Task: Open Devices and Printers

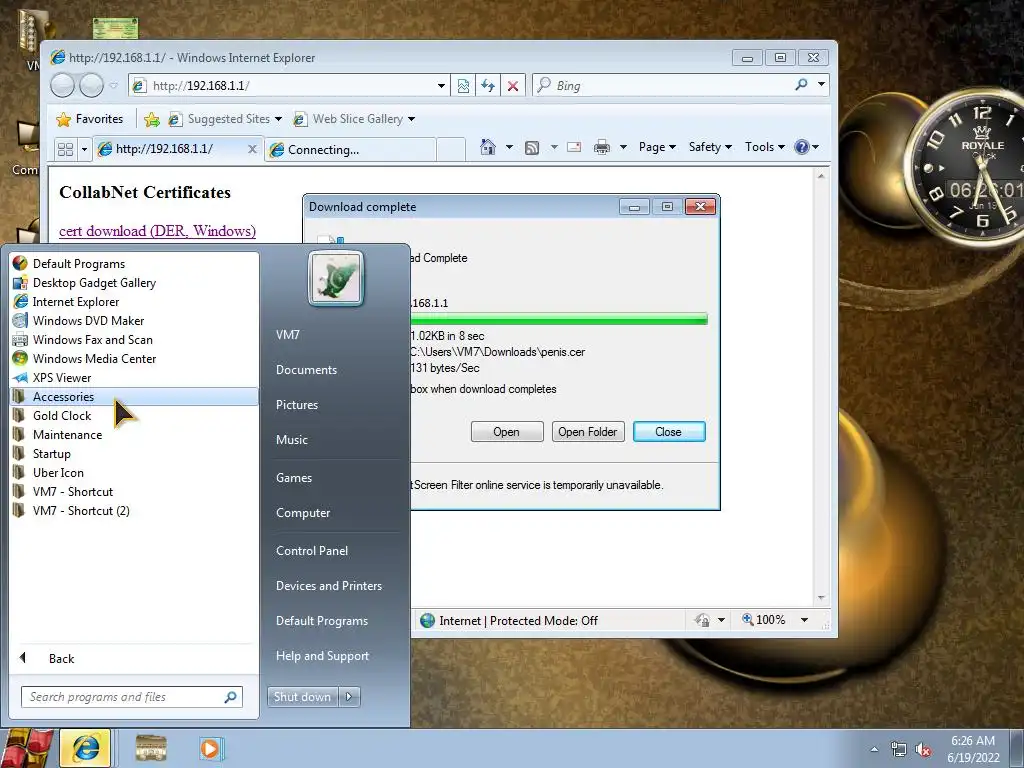Action: 328,586
